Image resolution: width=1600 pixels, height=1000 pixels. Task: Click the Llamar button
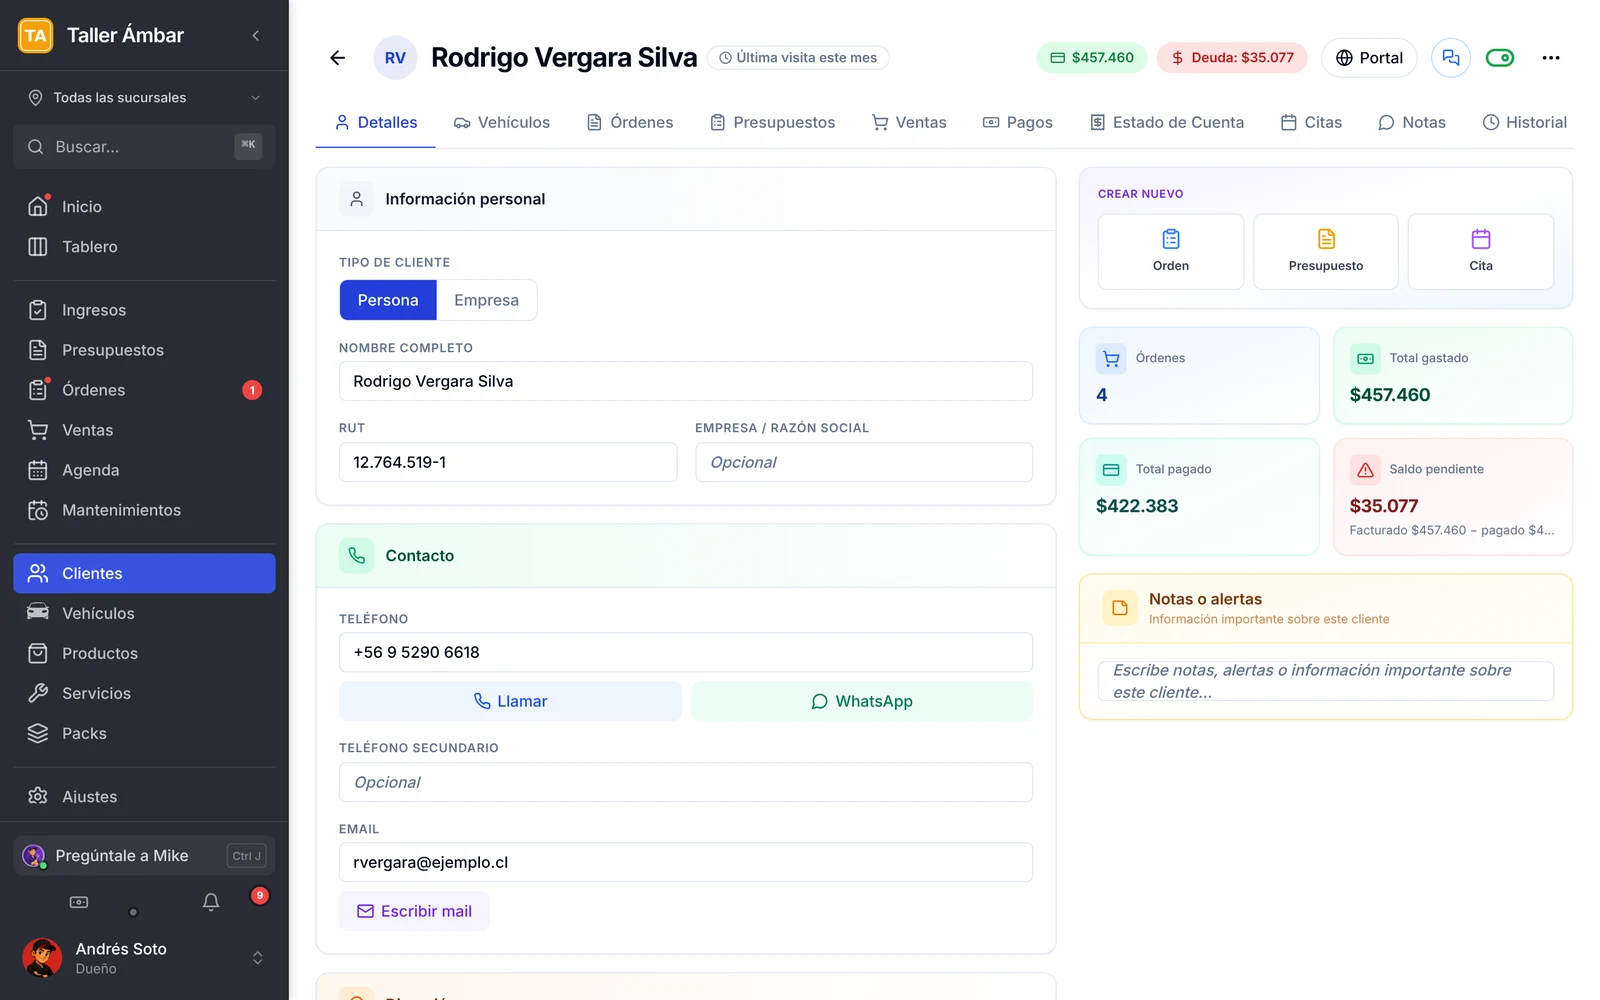(510, 701)
